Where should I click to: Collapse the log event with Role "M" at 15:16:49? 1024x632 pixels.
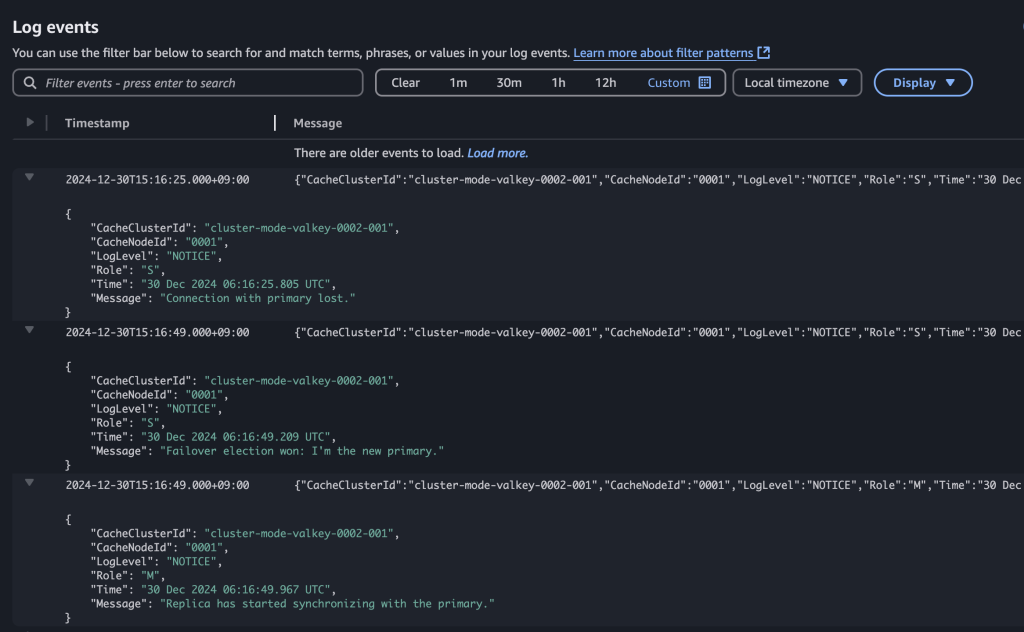(29, 482)
